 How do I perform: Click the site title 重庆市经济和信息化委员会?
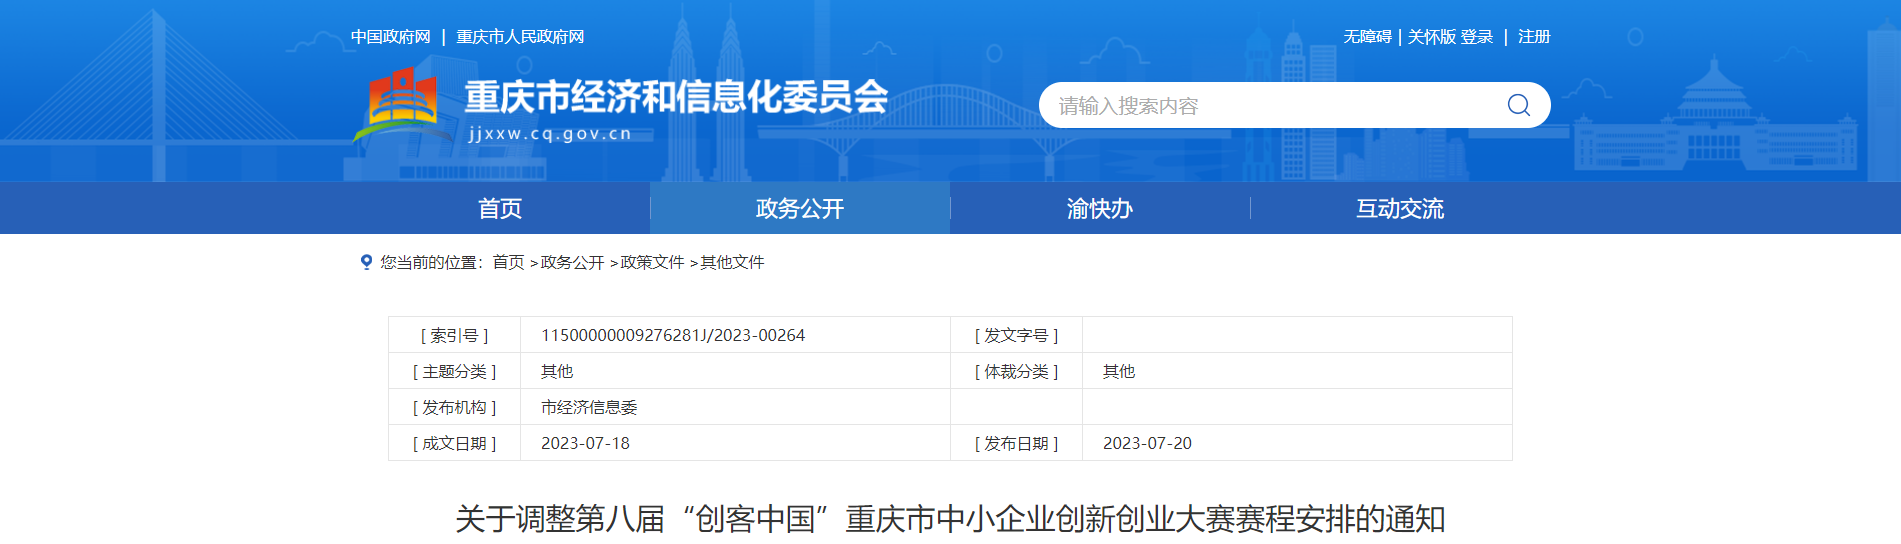tap(676, 97)
